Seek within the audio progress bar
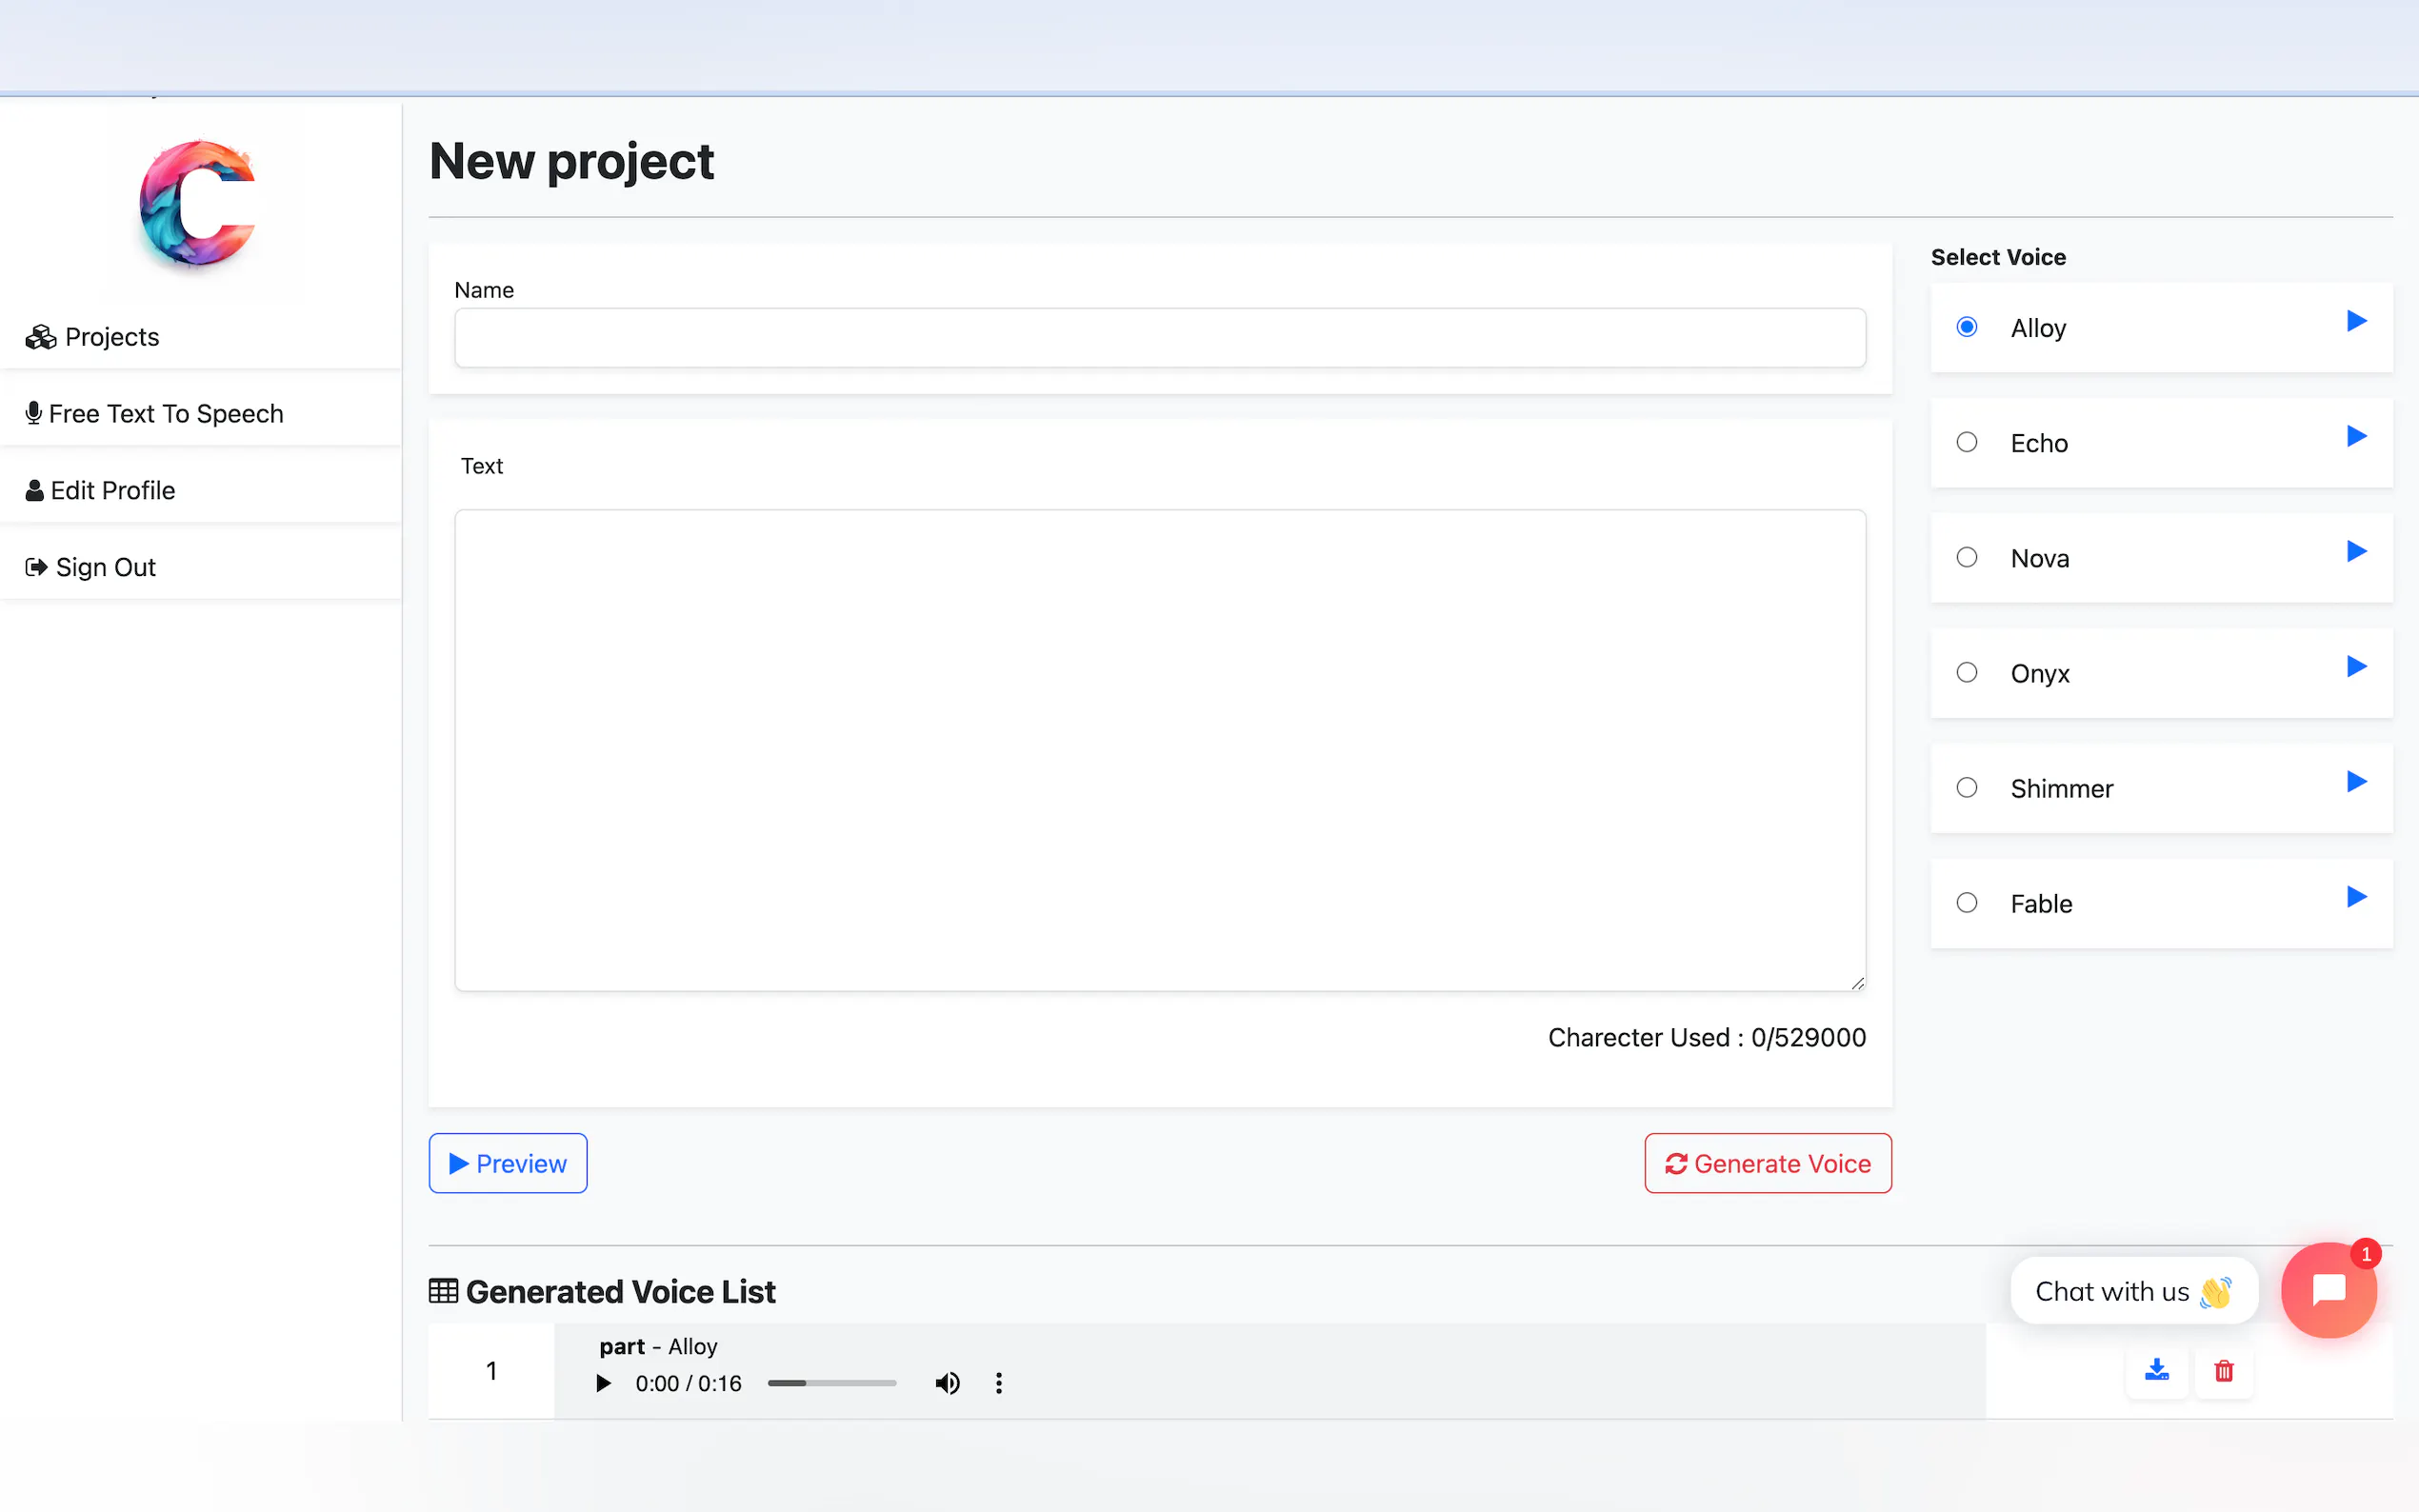2419x1512 pixels. [831, 1383]
